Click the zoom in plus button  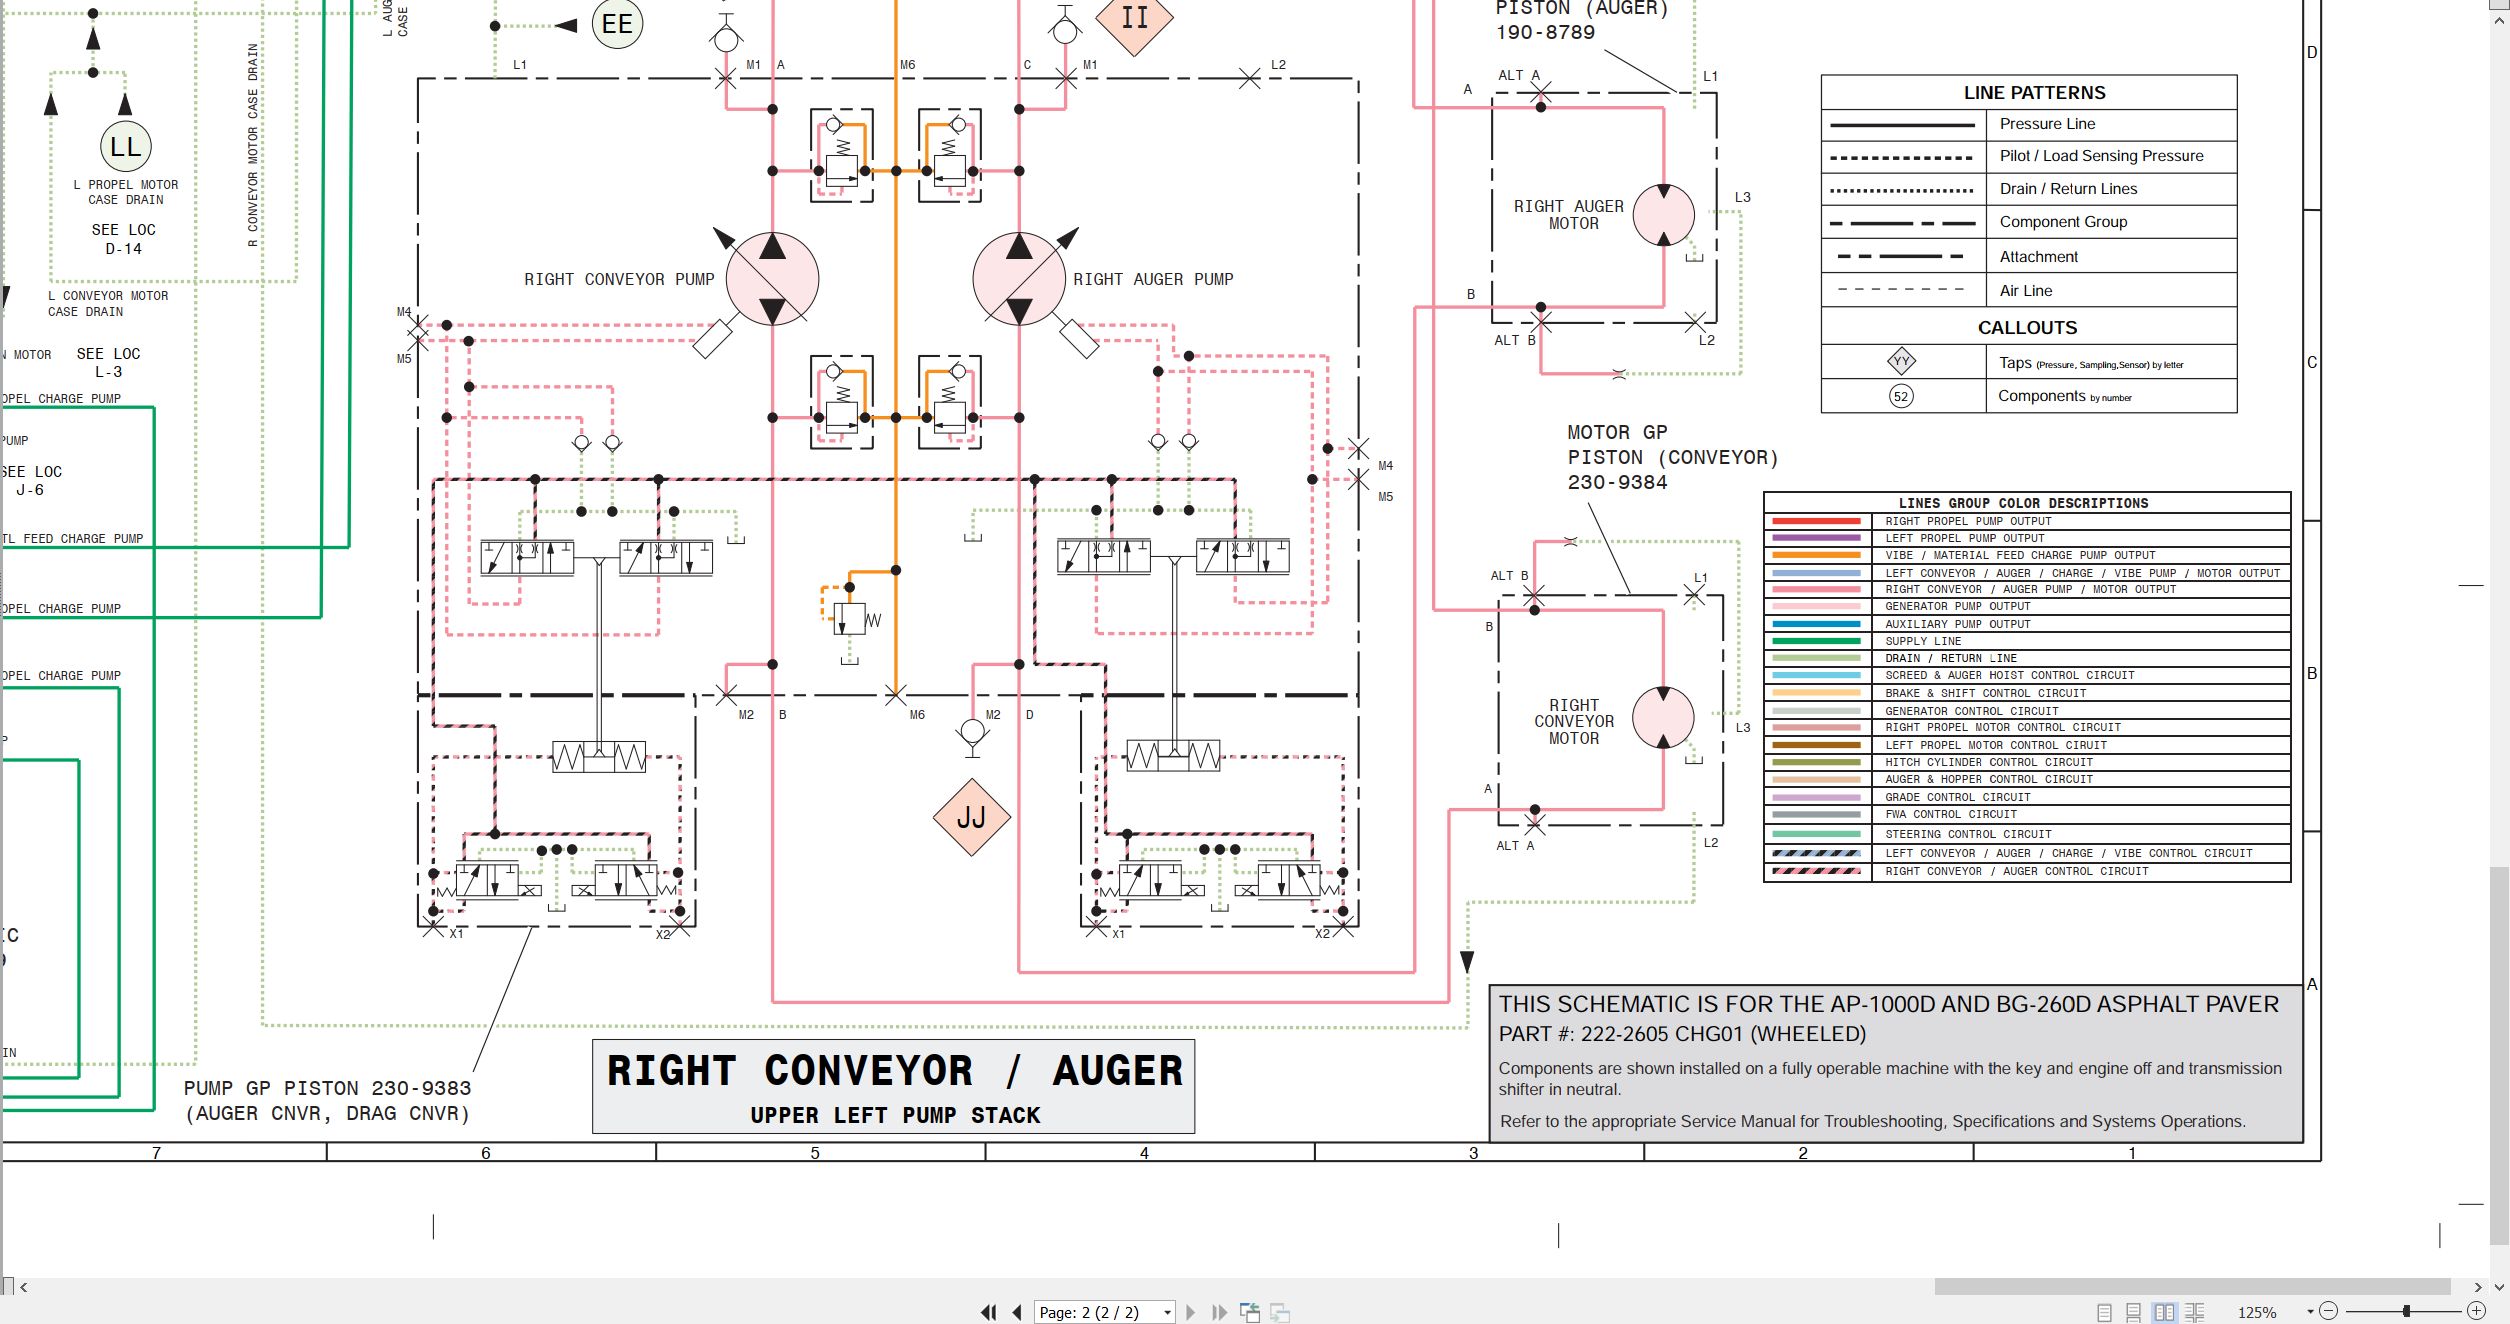(x=2476, y=1311)
